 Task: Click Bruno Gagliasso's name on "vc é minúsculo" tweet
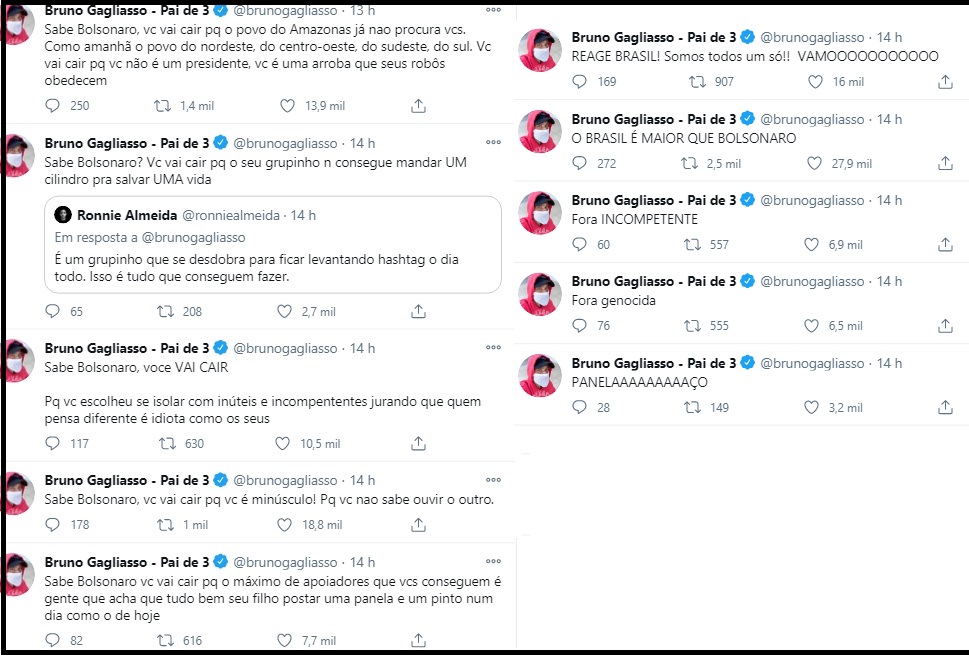pos(127,481)
